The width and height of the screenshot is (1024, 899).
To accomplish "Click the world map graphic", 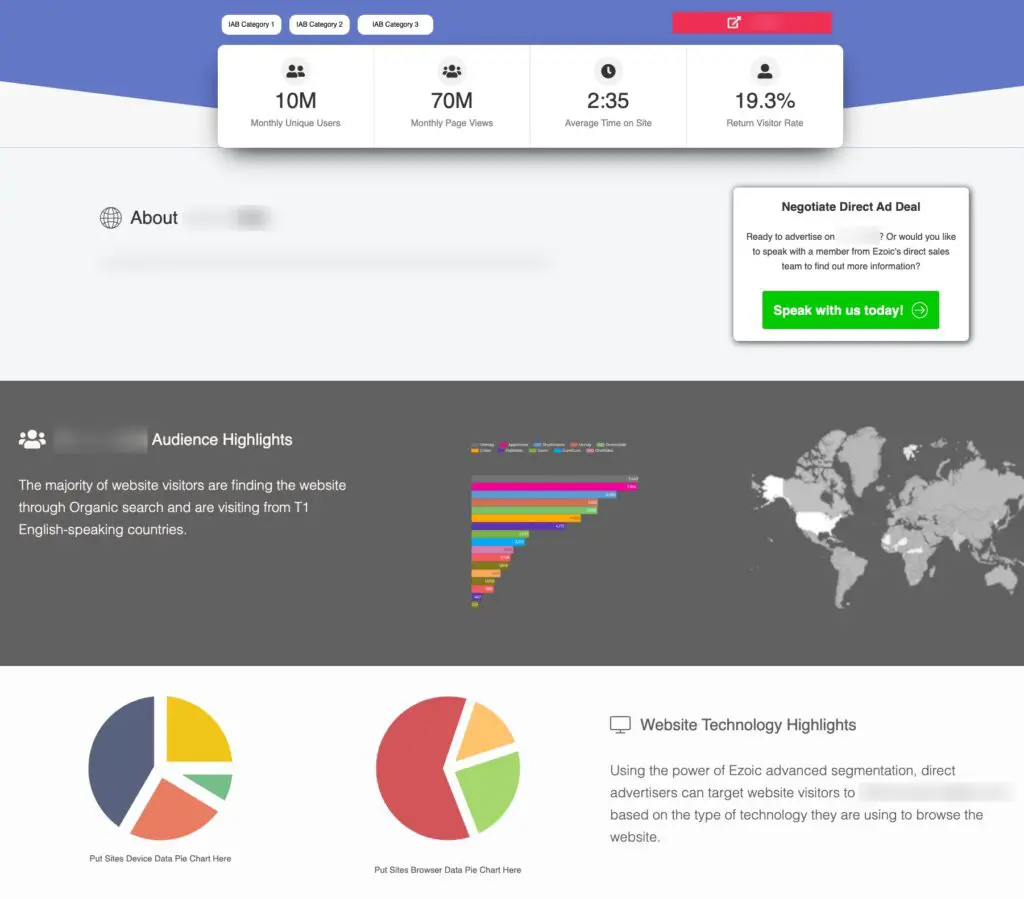I will click(887, 517).
